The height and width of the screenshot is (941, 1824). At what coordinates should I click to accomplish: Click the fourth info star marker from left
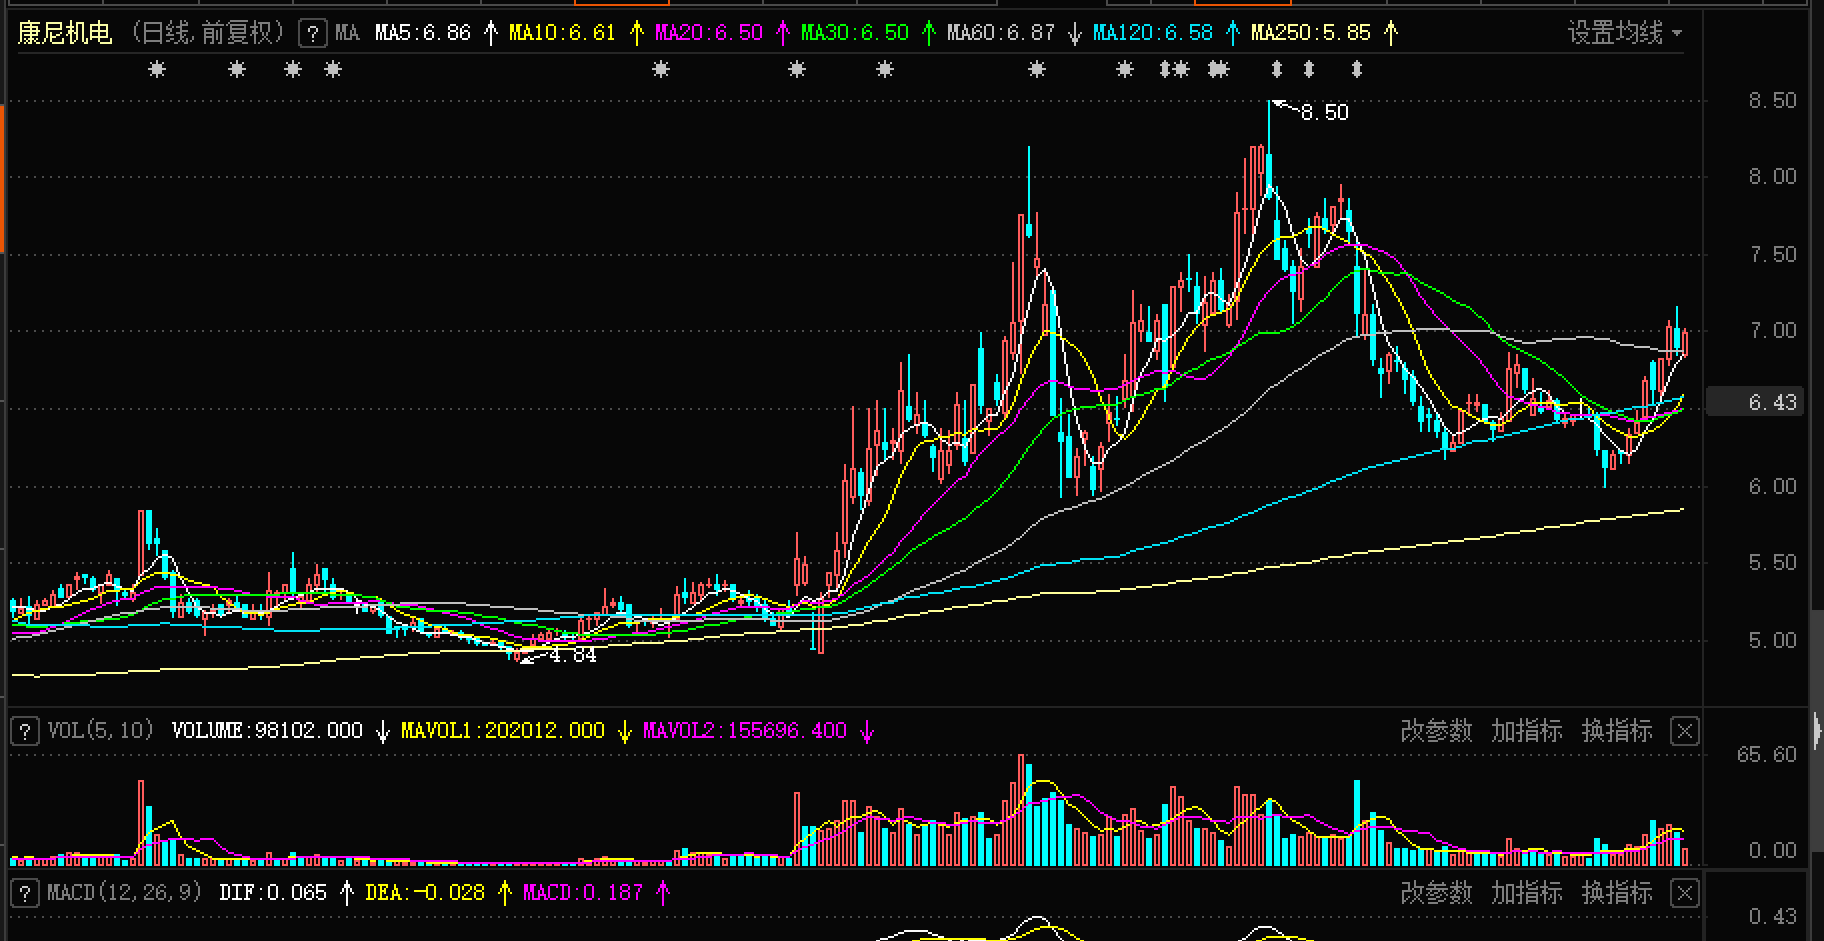[x=333, y=70]
